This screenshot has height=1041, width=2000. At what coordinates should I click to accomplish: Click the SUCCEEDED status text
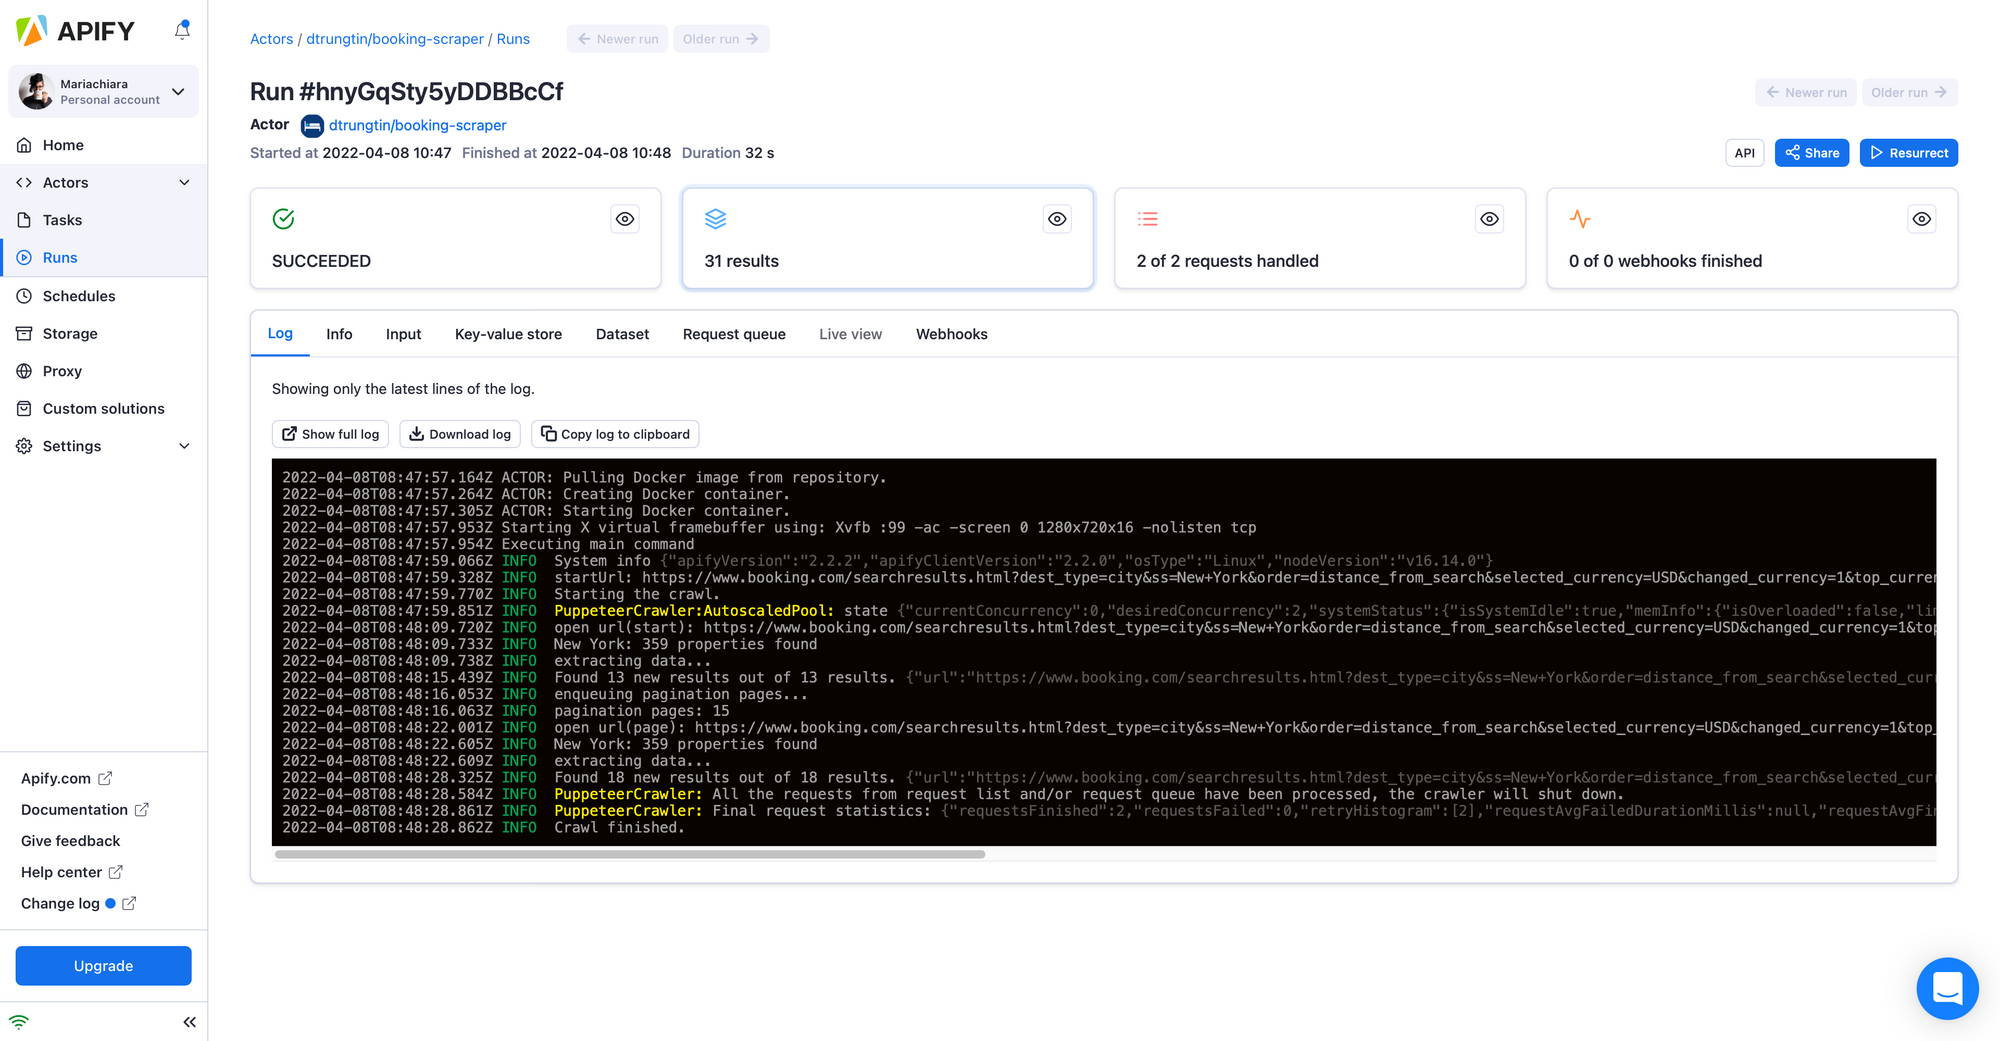321,261
